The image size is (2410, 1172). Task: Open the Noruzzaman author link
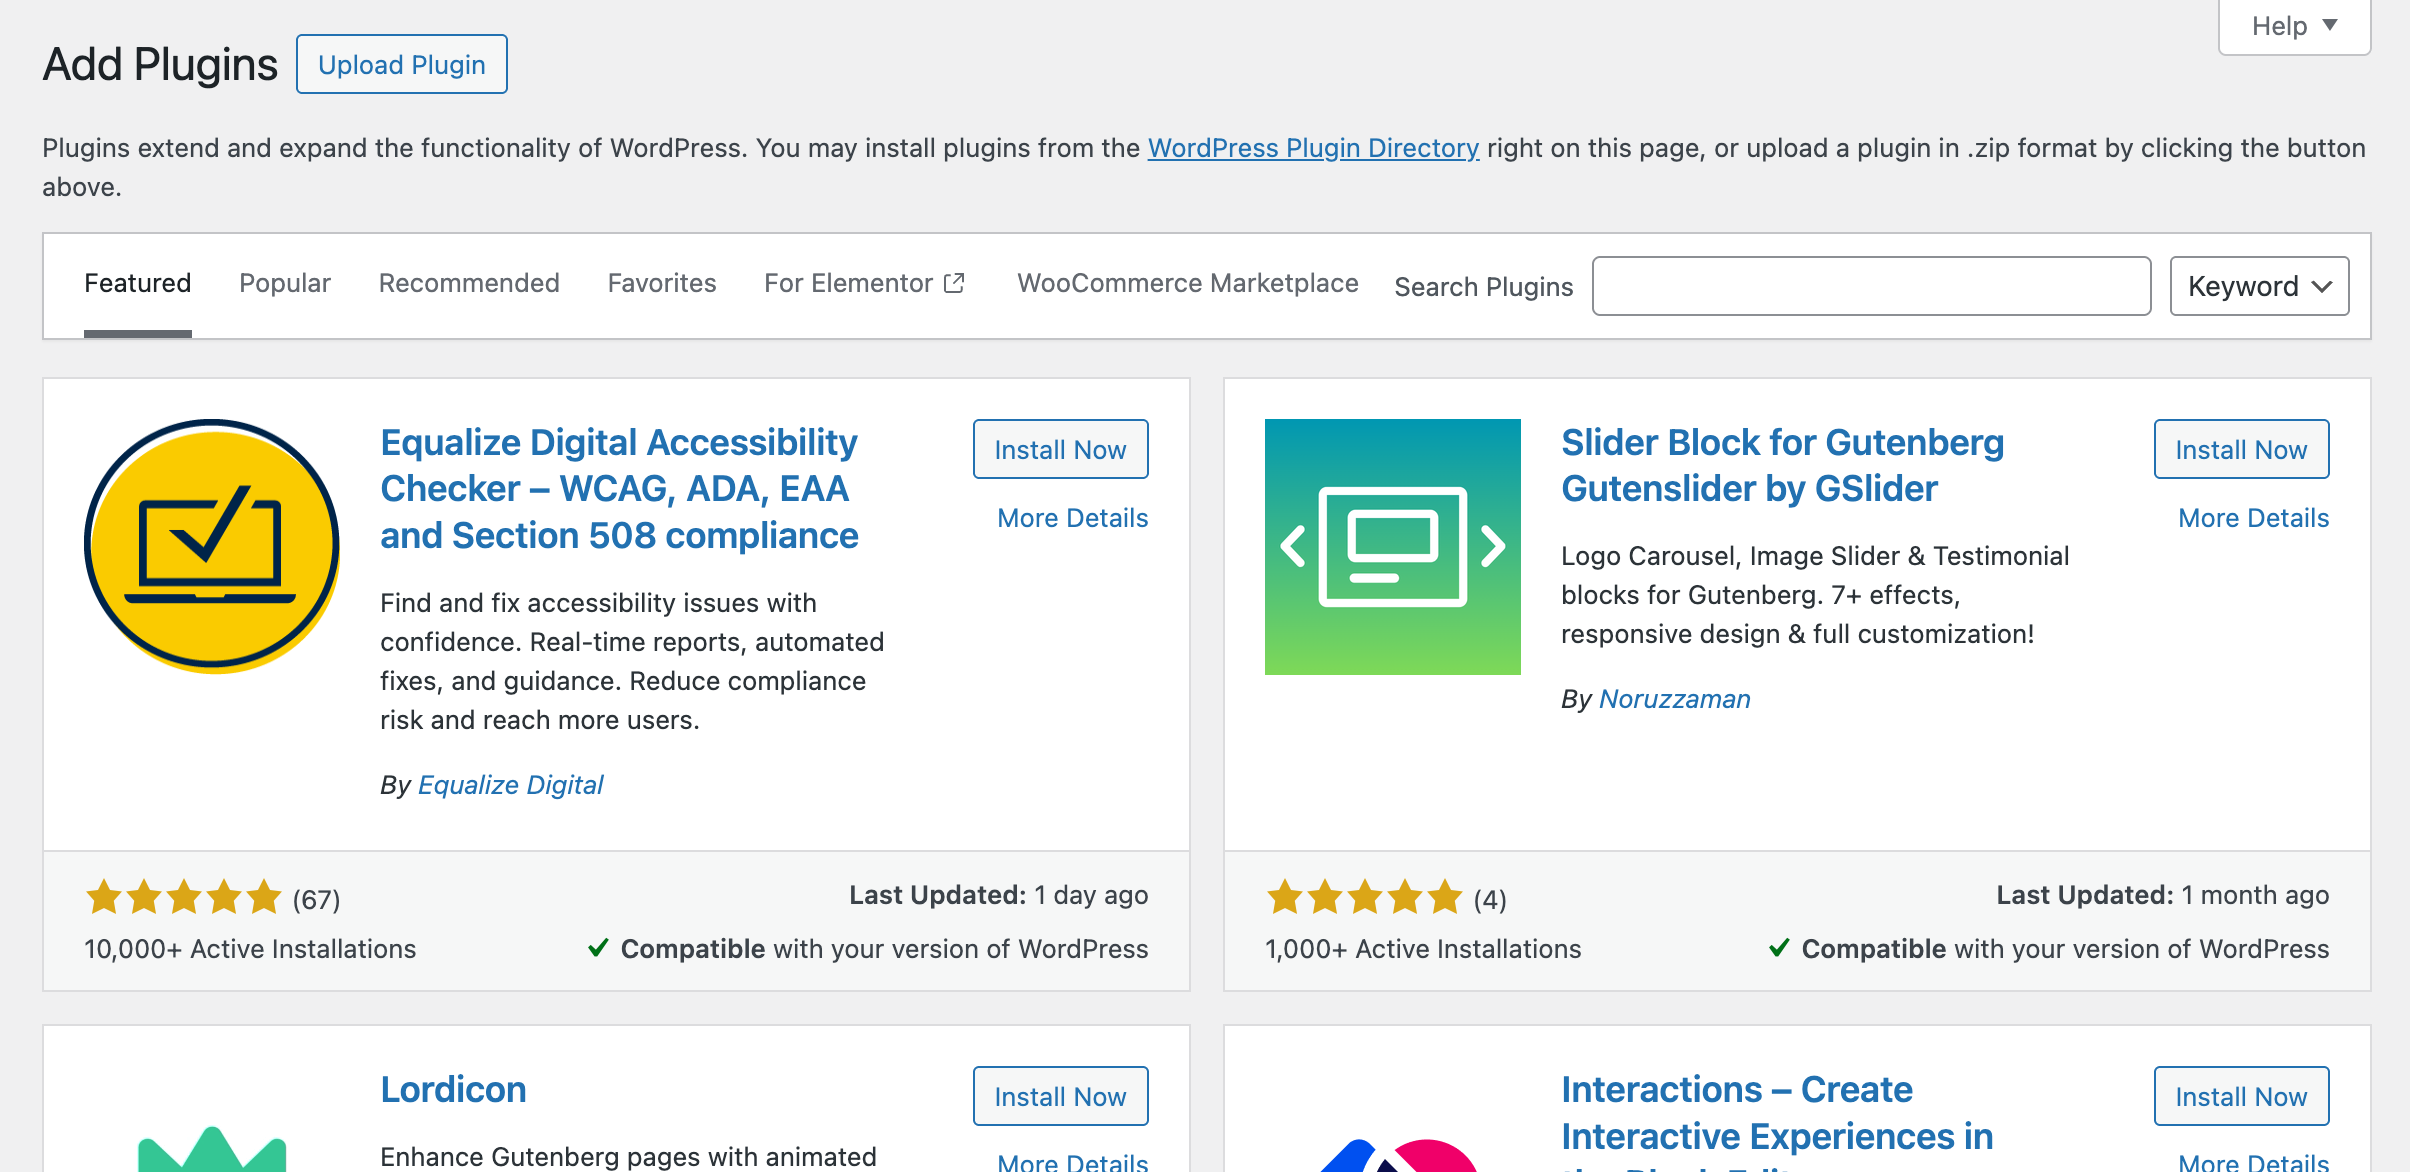click(1674, 699)
